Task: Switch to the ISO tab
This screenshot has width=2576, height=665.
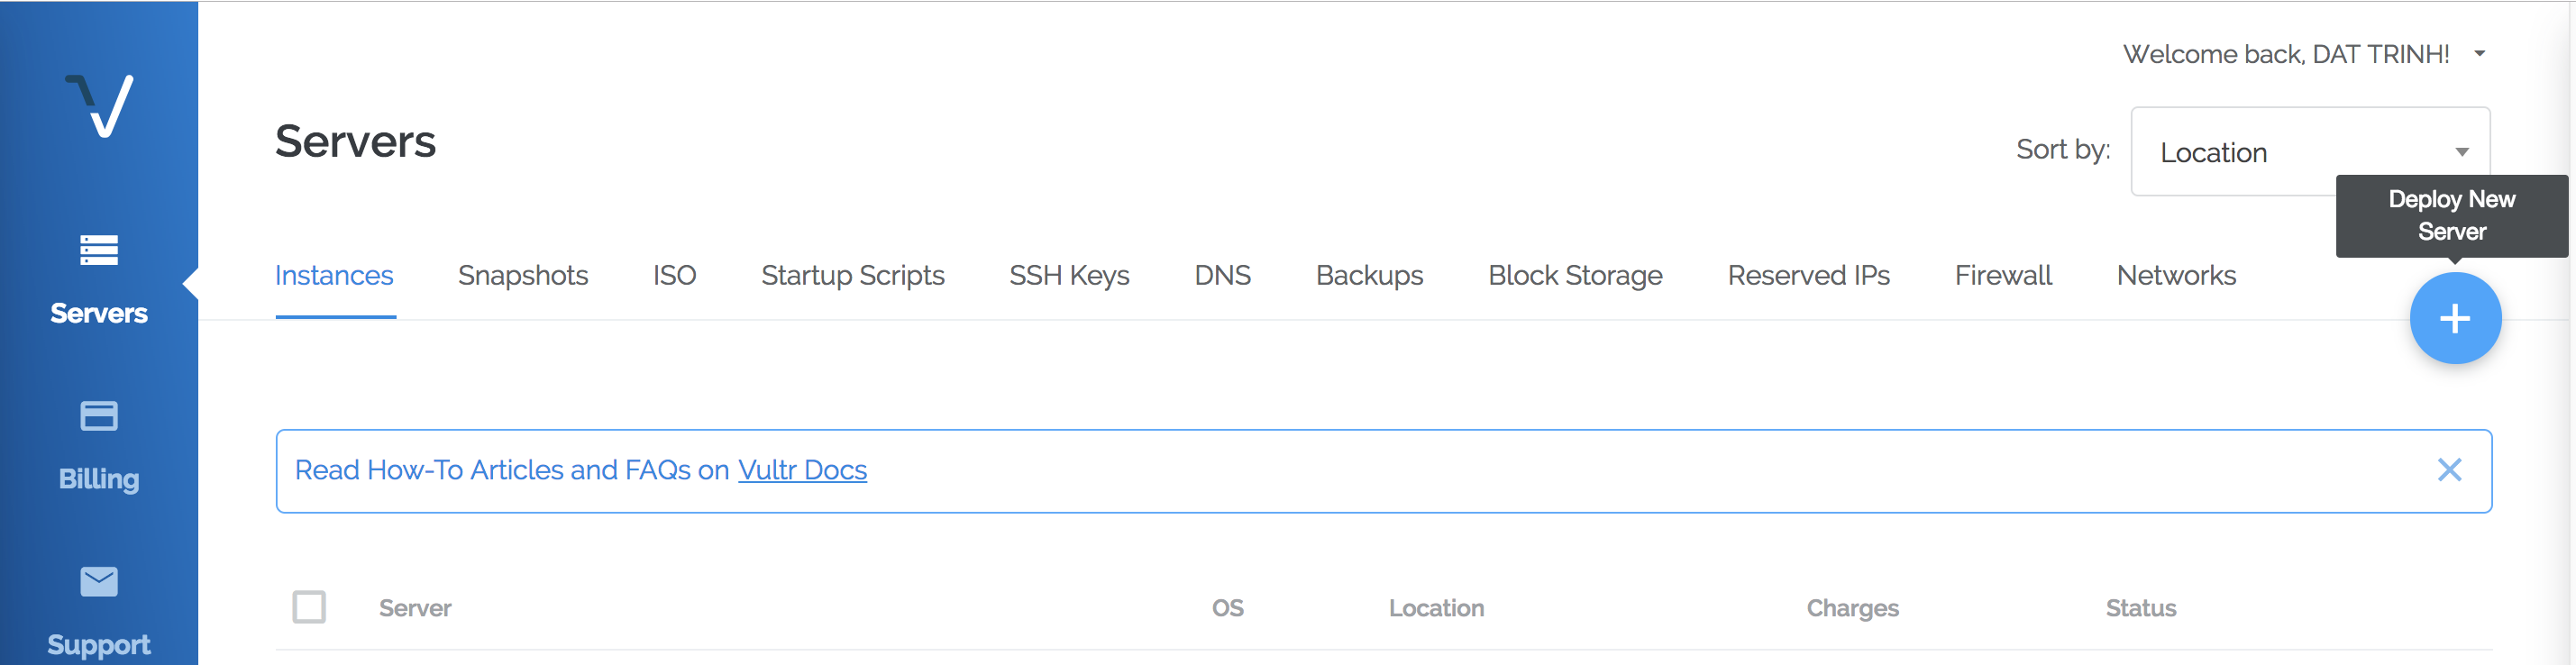Action: [x=675, y=276]
